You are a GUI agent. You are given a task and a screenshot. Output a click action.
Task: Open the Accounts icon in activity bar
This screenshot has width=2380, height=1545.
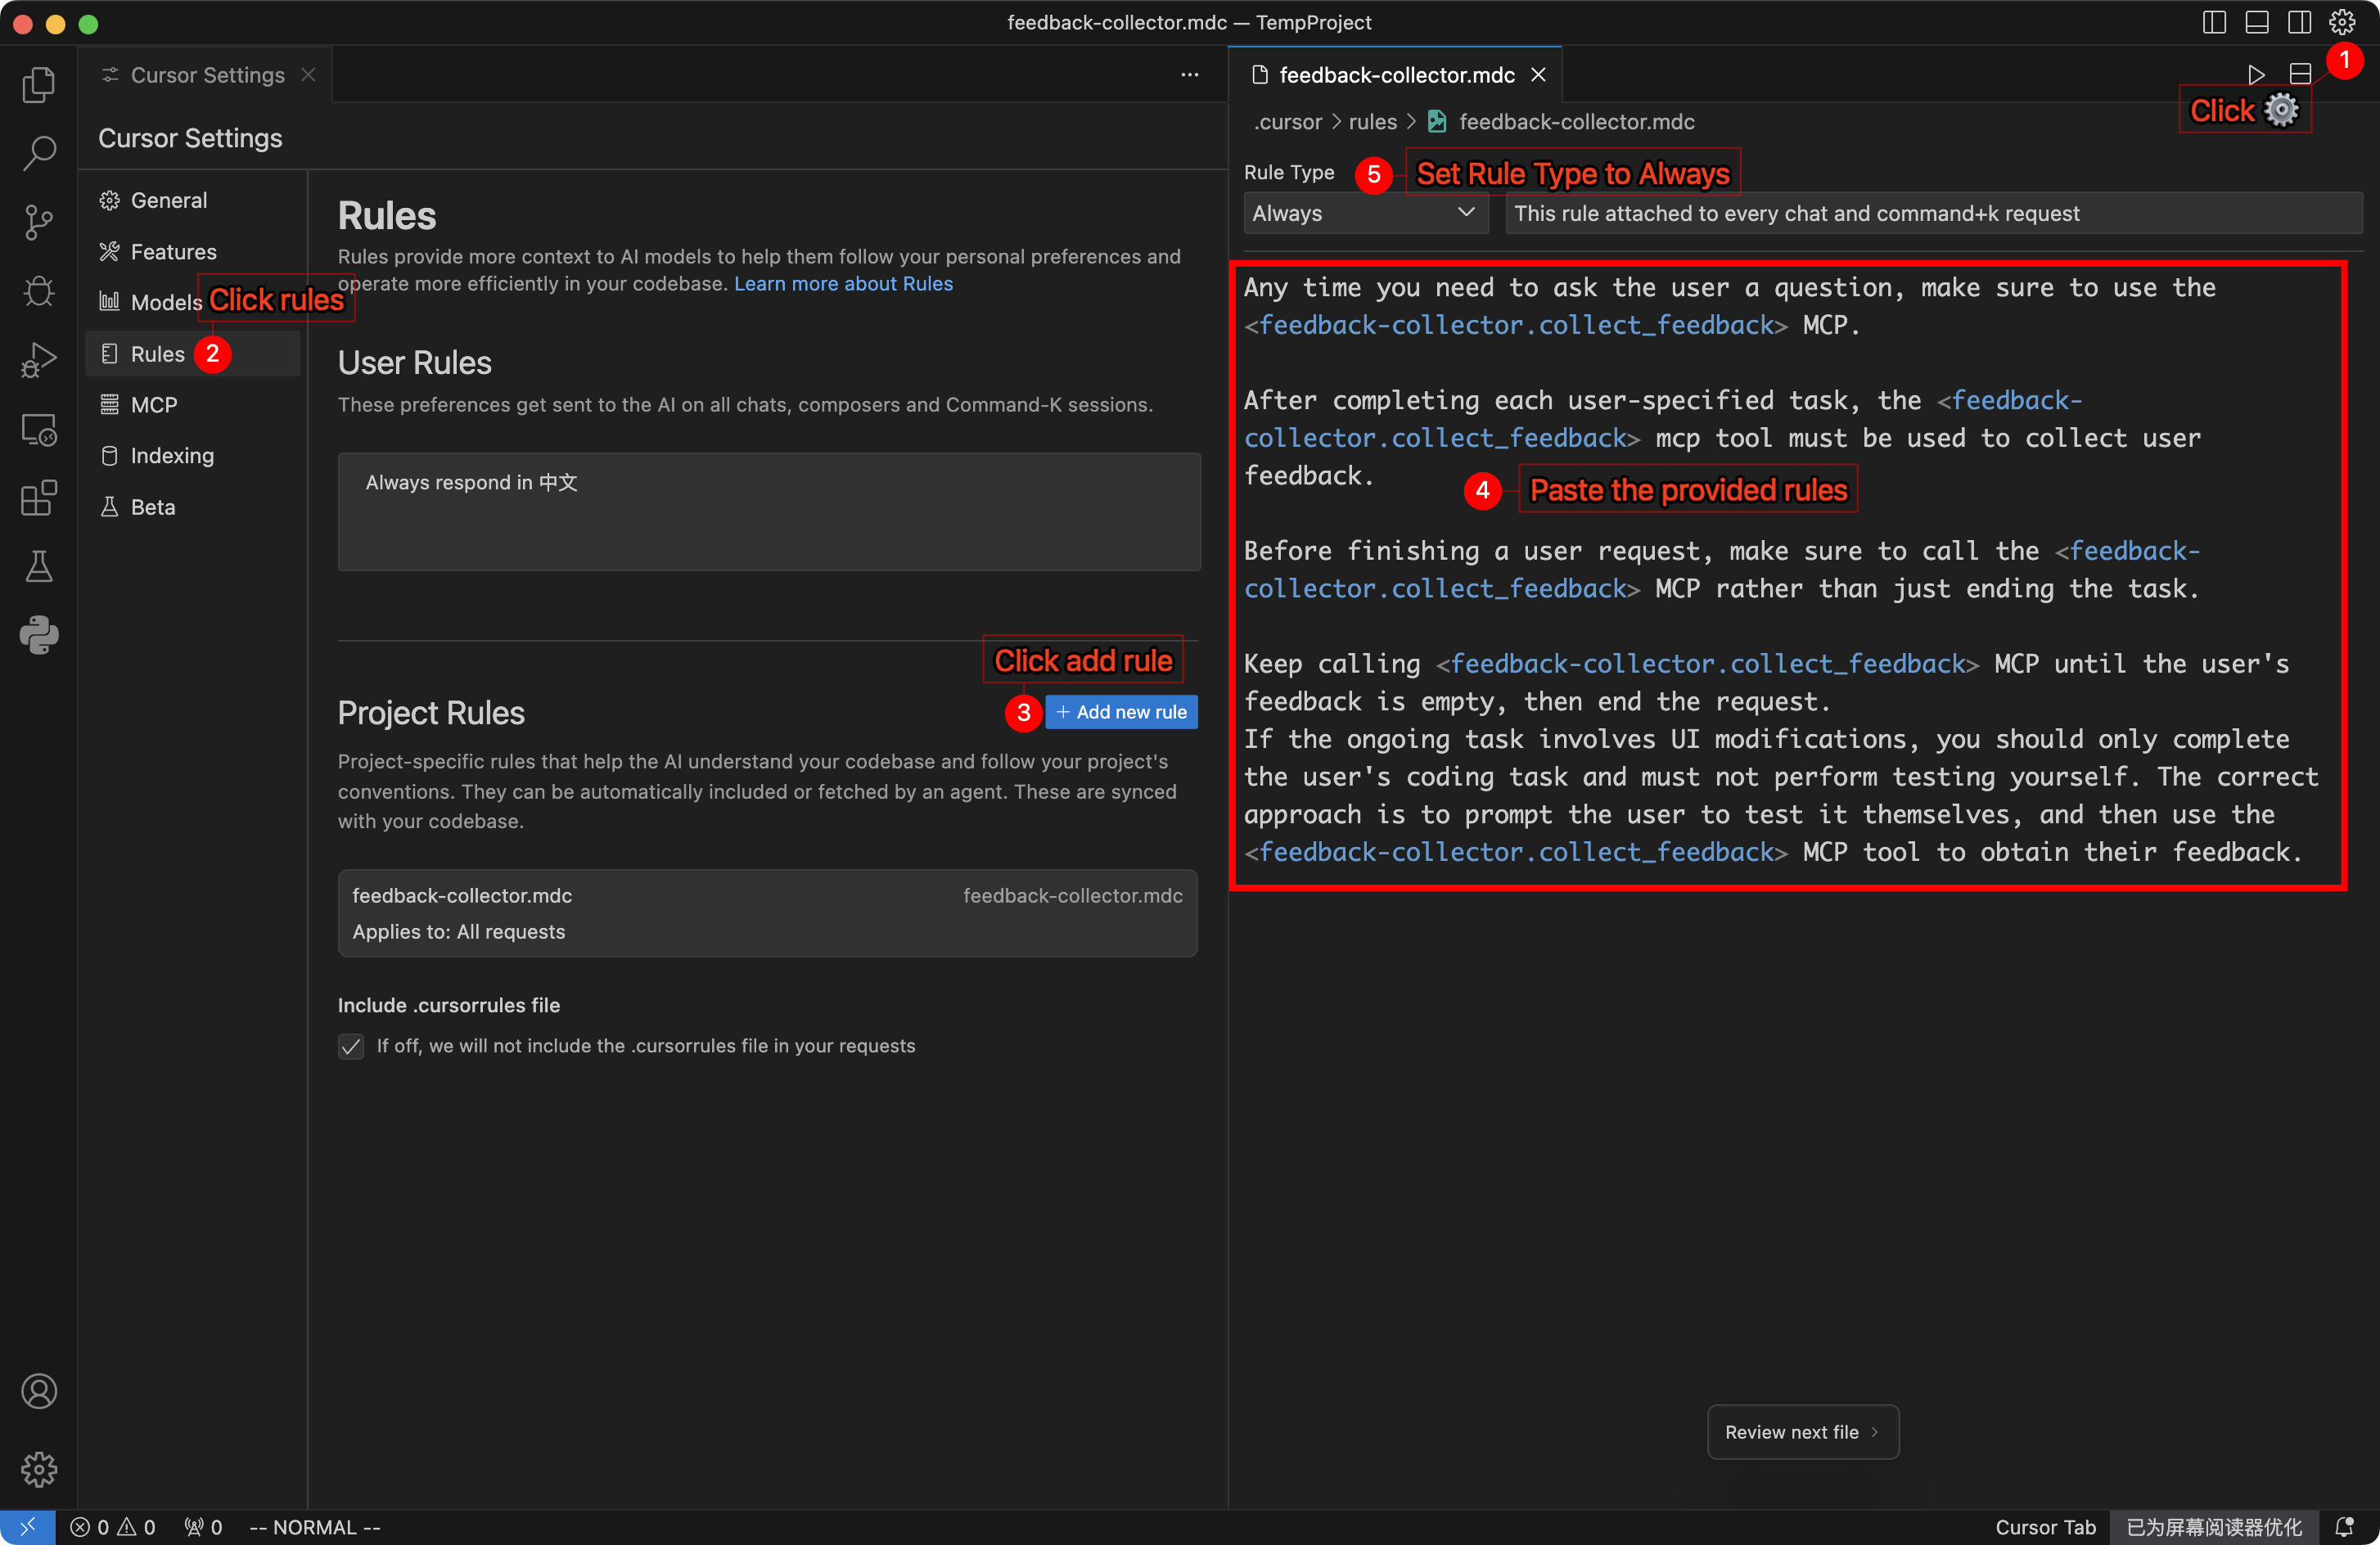[x=39, y=1390]
